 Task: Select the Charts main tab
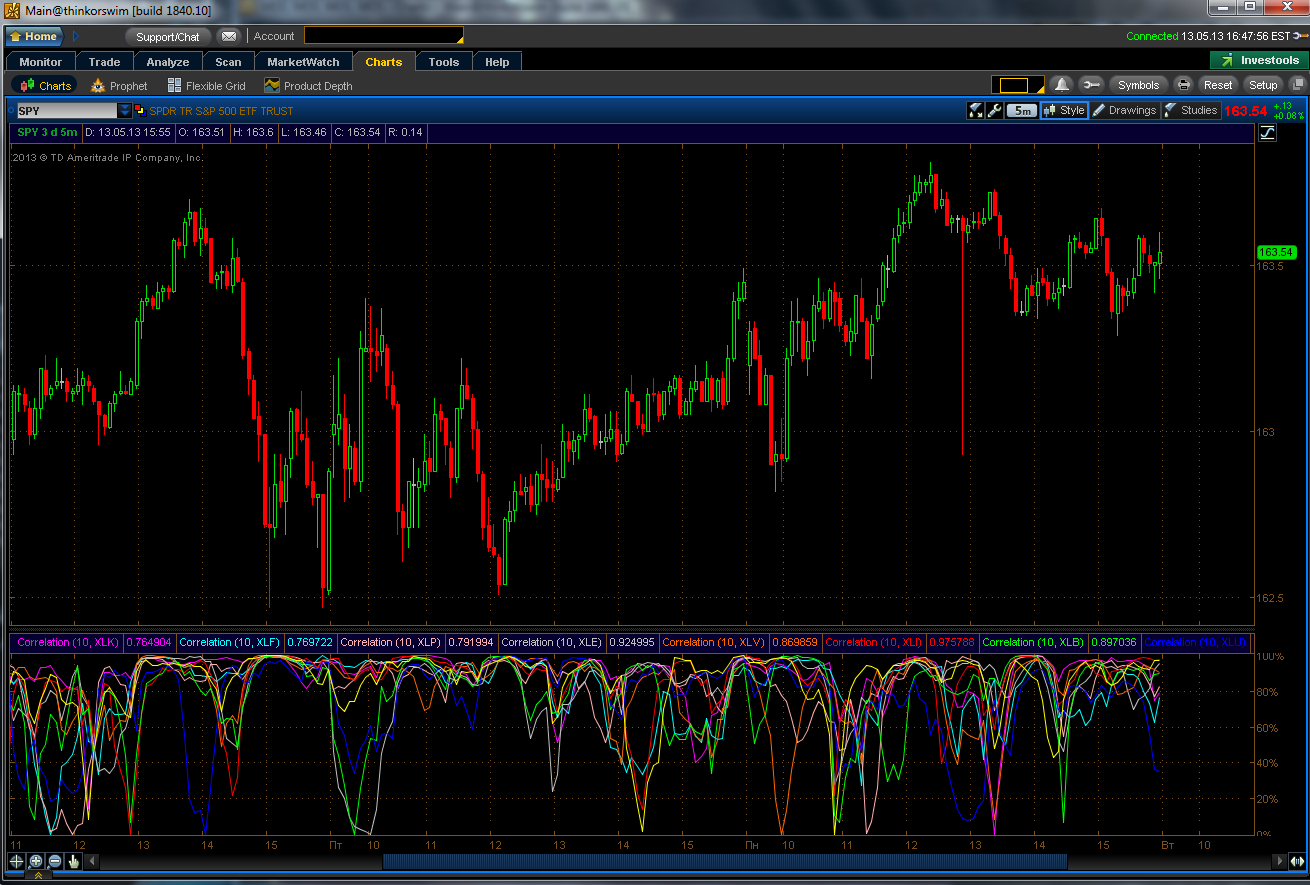[384, 62]
